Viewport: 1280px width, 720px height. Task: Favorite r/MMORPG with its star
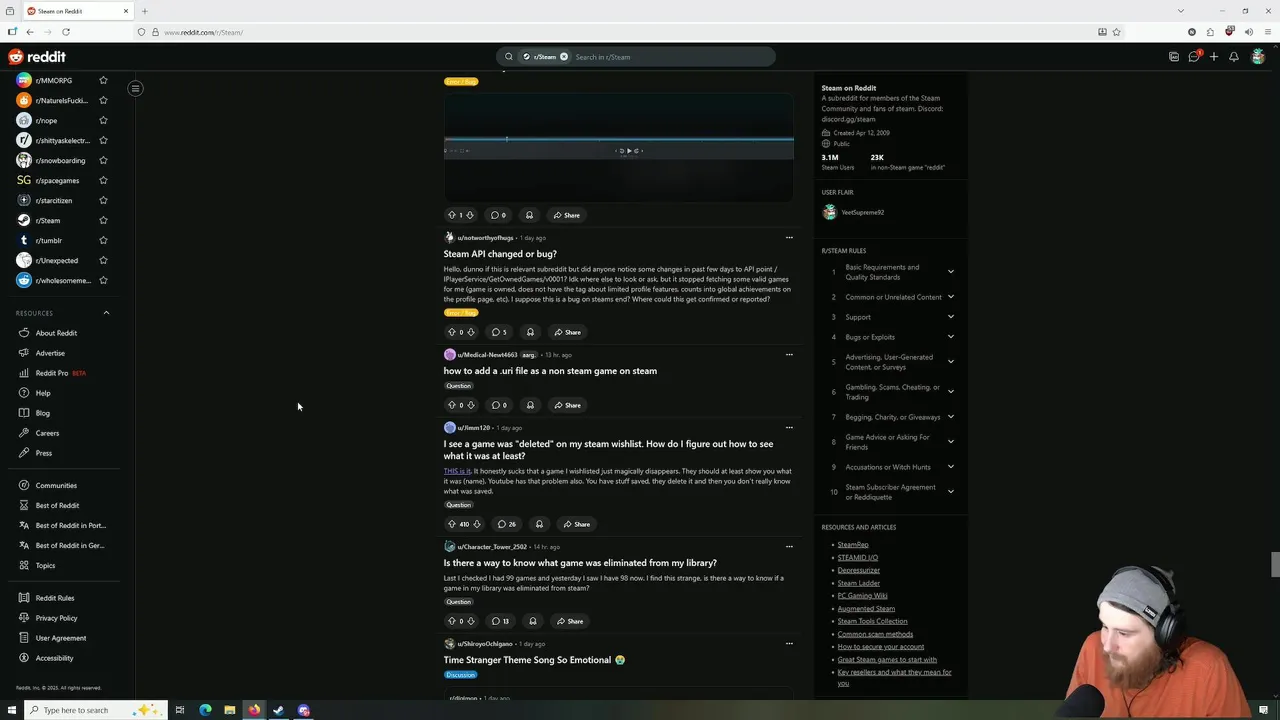[x=103, y=80]
